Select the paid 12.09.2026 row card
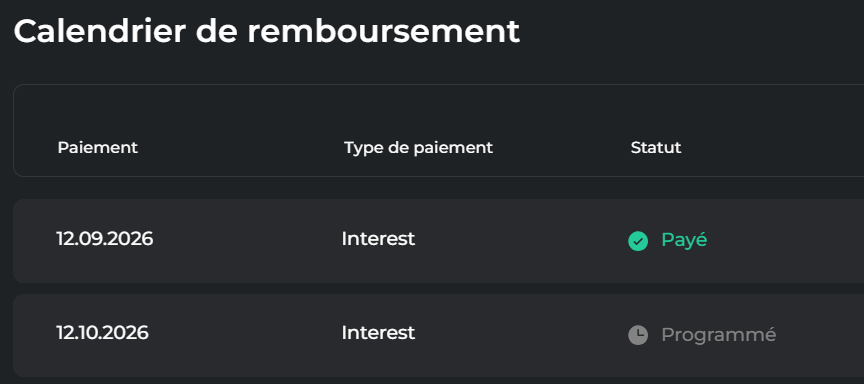This screenshot has height=384, width=864. tap(439, 241)
